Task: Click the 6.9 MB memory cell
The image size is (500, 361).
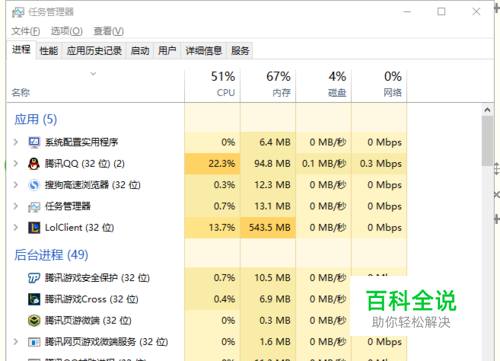Action: coord(268,299)
